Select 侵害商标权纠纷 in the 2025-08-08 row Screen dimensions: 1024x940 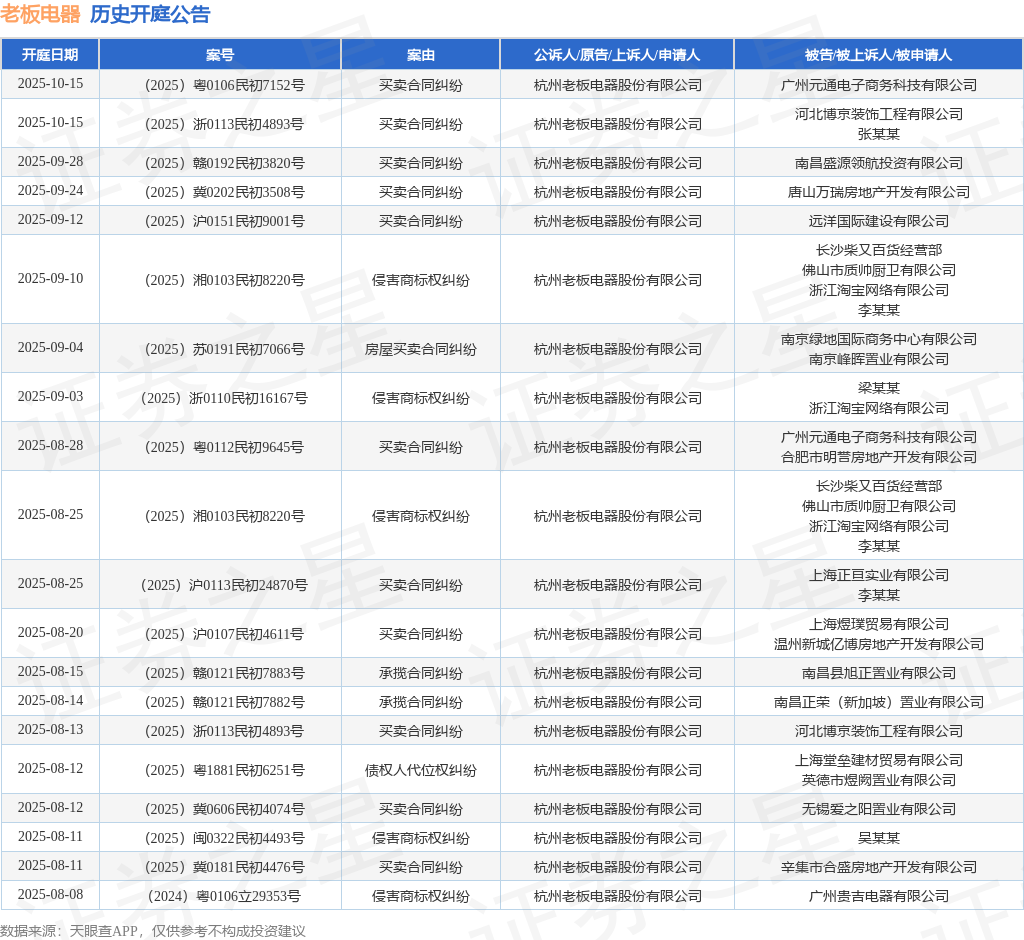421,896
